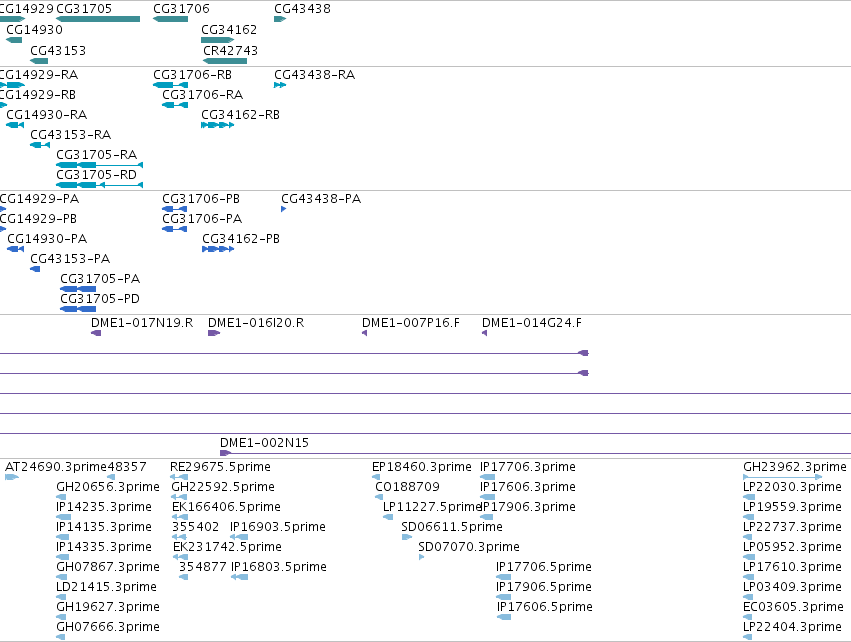Click the CG14930 gene label
The width and height of the screenshot is (851, 642).
[x=34, y=30]
